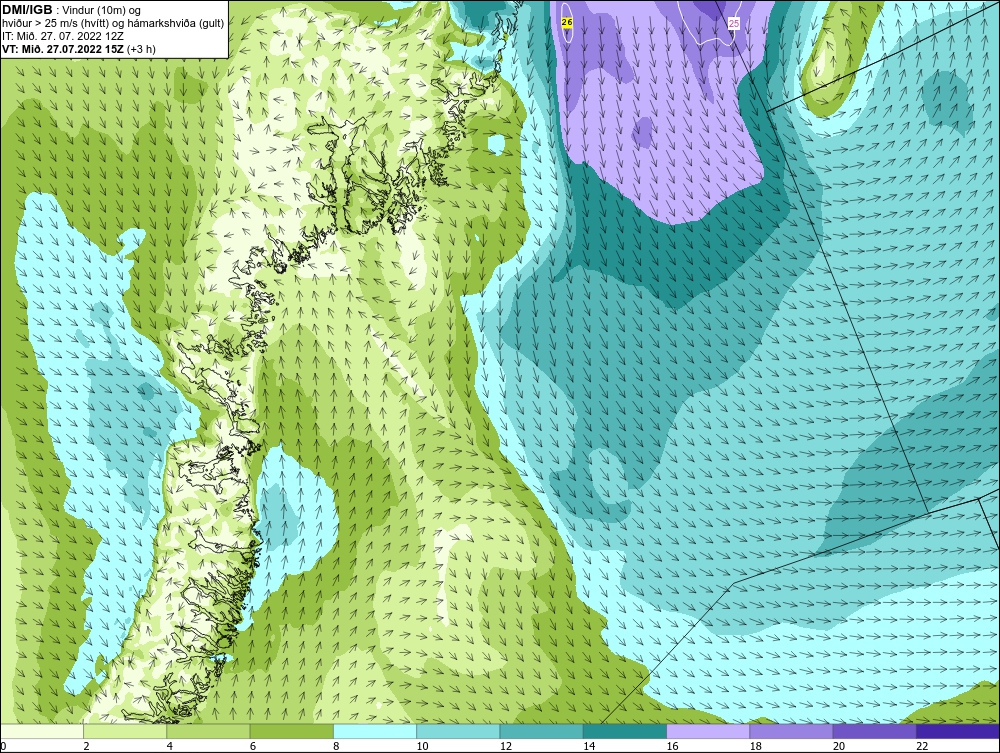The width and height of the screenshot is (1000, 753).
Task: Click the "hviður > 25 m/s (hvítt)" line
Action: (x=55, y=24)
